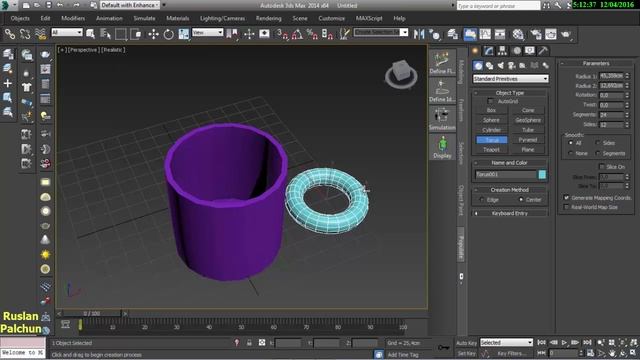Collapse the Object Type rollout
Screen dimensions: 640x360
tap(510, 93)
